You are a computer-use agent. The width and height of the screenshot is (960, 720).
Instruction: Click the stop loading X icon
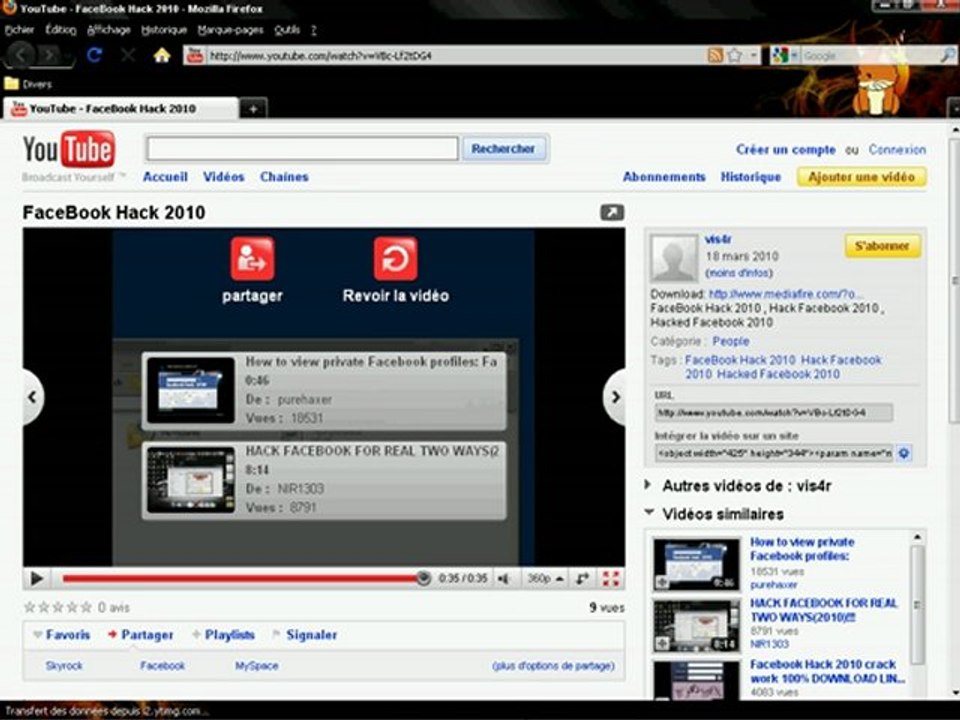(x=128, y=56)
